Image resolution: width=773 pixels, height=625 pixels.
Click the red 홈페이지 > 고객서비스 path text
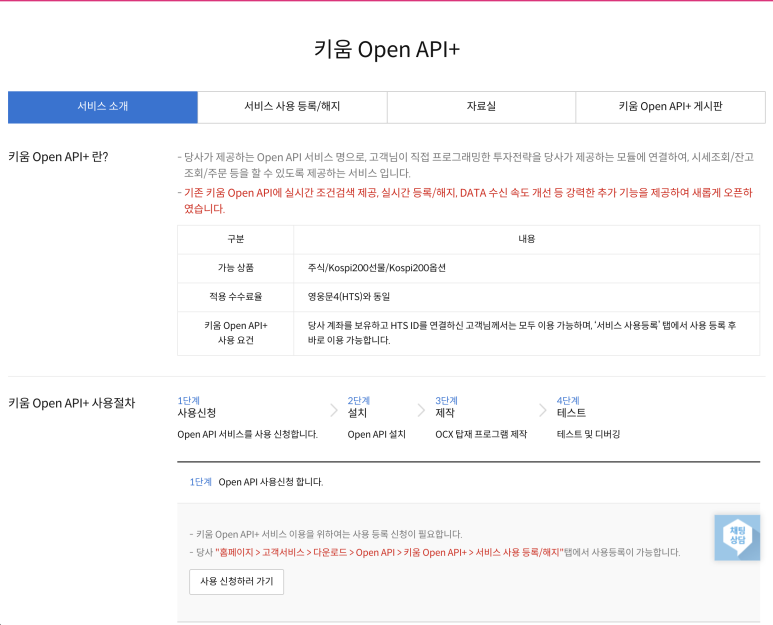[x=389, y=553]
